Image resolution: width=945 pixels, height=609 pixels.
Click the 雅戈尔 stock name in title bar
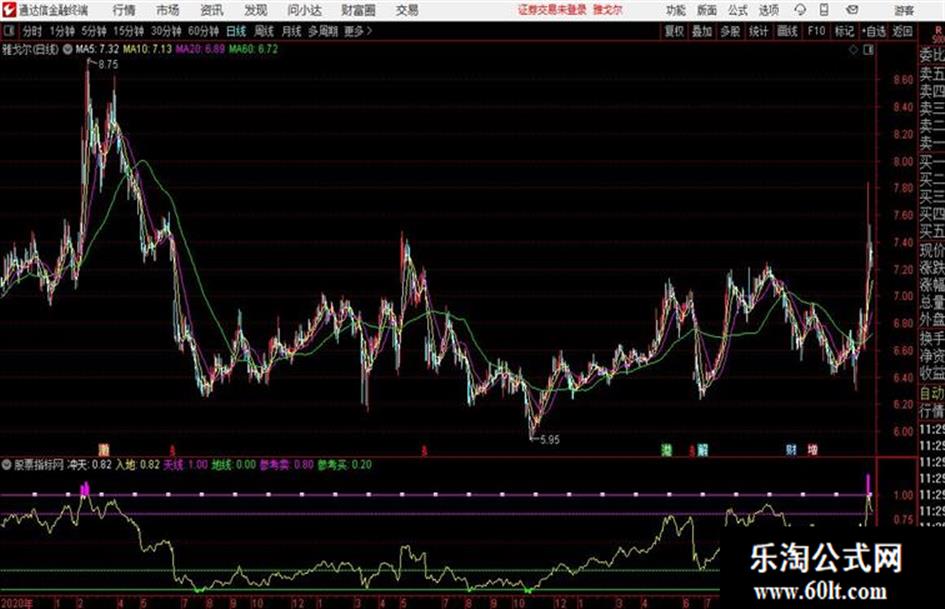608,10
